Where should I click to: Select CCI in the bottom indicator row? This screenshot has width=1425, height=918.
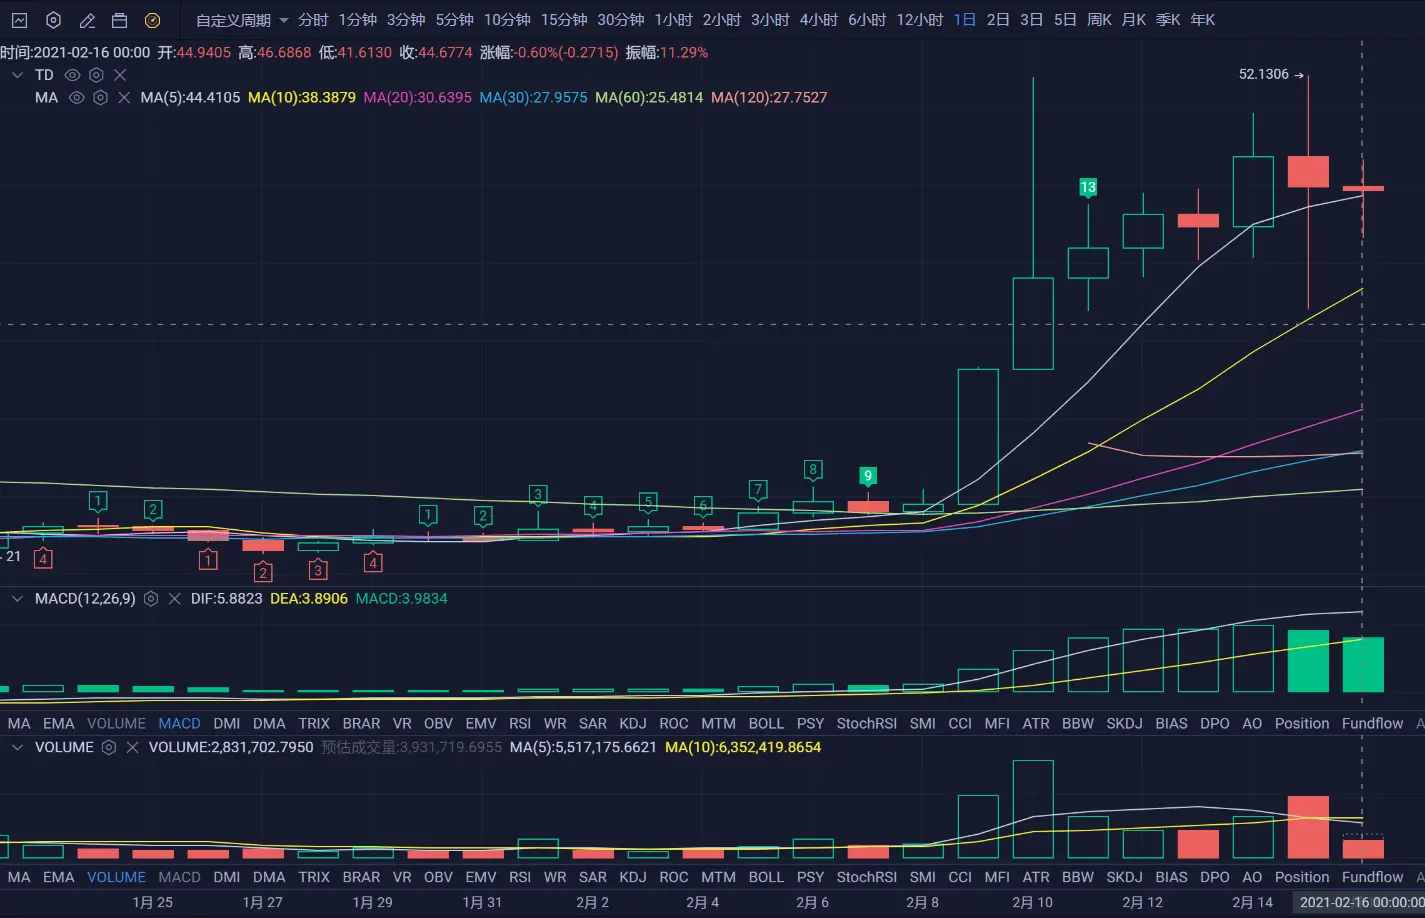960,877
